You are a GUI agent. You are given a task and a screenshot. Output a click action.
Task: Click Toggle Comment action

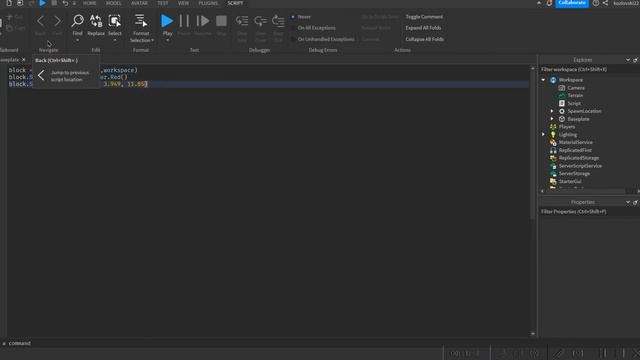pyautogui.click(x=424, y=17)
